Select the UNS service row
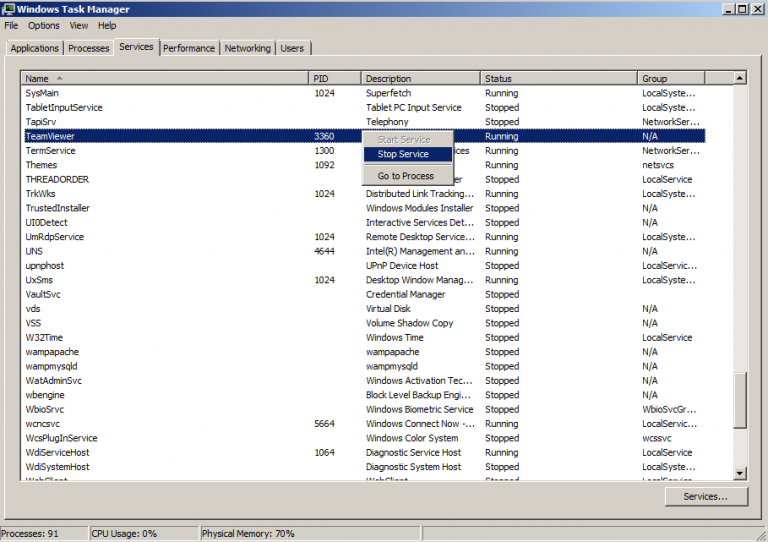The image size is (768, 542). [365, 251]
